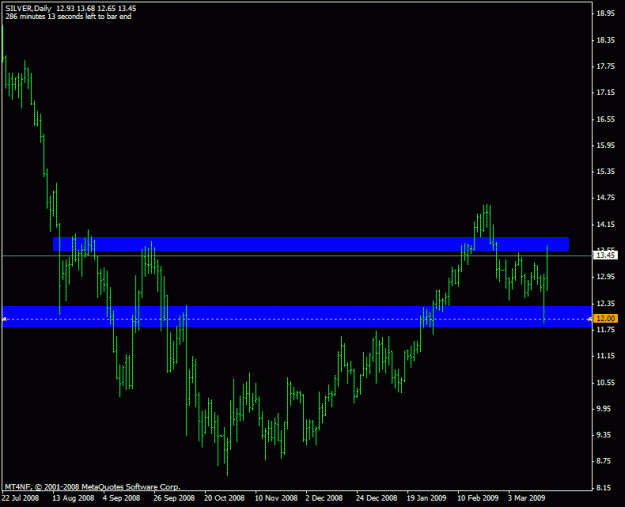Screen dimensions: 625x507
Task: Click the 24 Dec 2008 date label
Action: (377, 498)
